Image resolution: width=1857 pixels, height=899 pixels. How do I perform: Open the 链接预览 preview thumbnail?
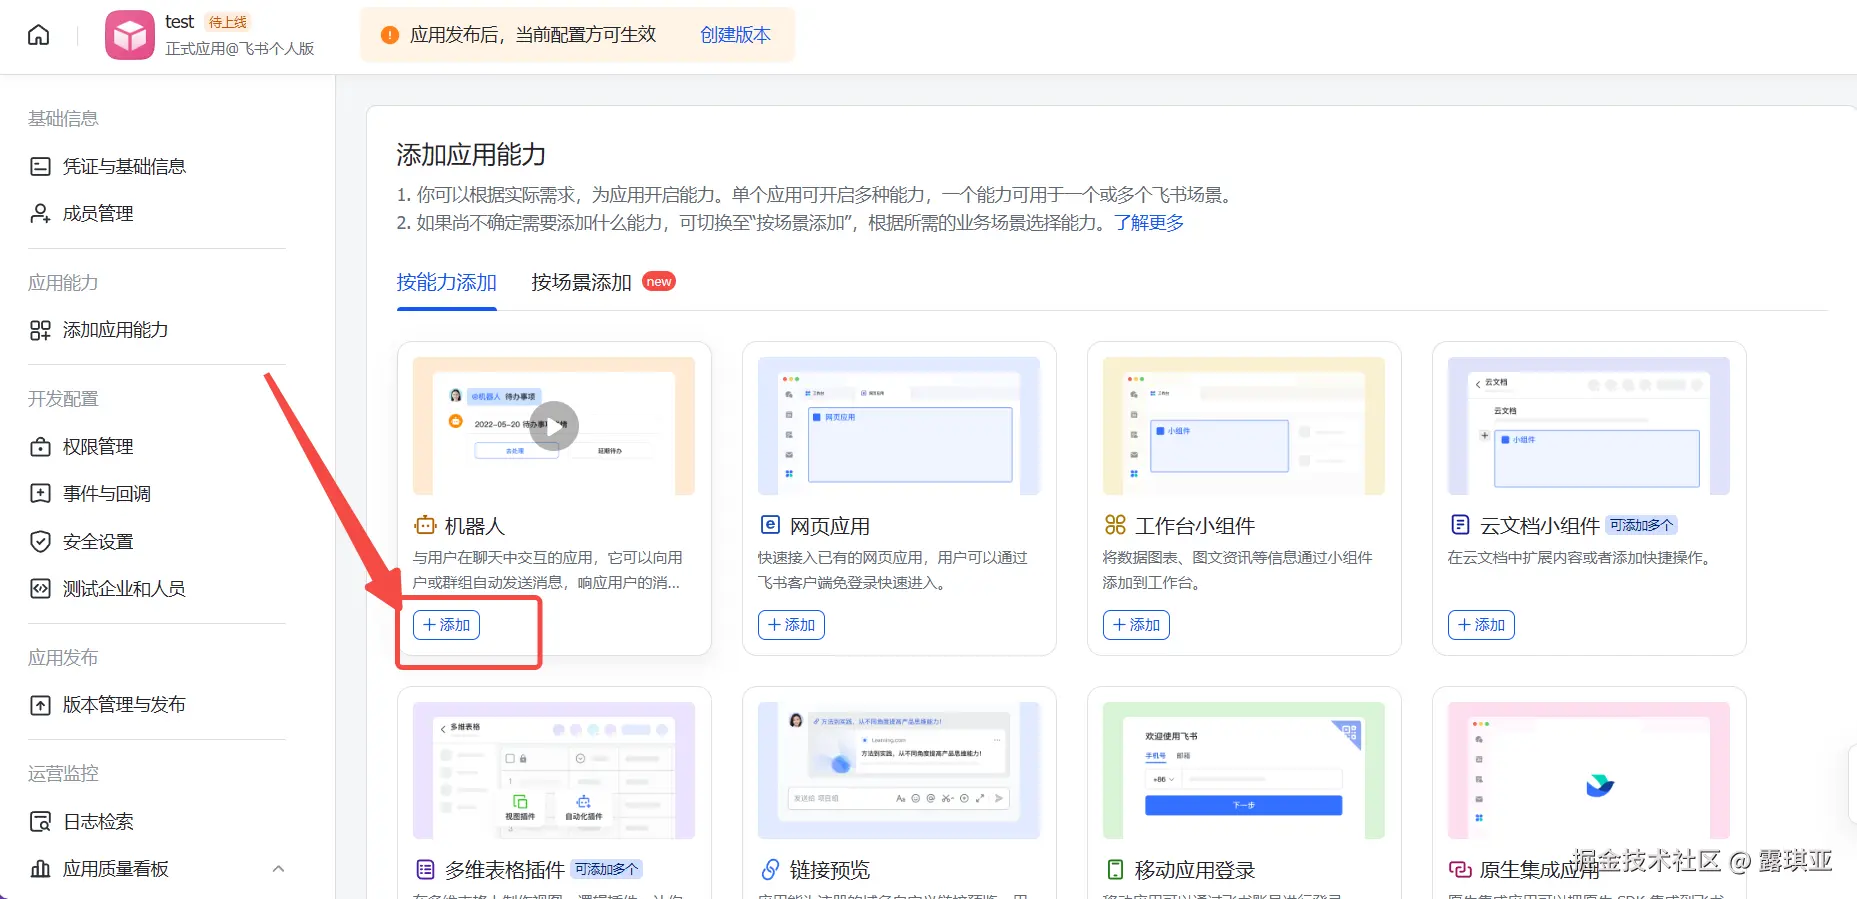coord(899,770)
